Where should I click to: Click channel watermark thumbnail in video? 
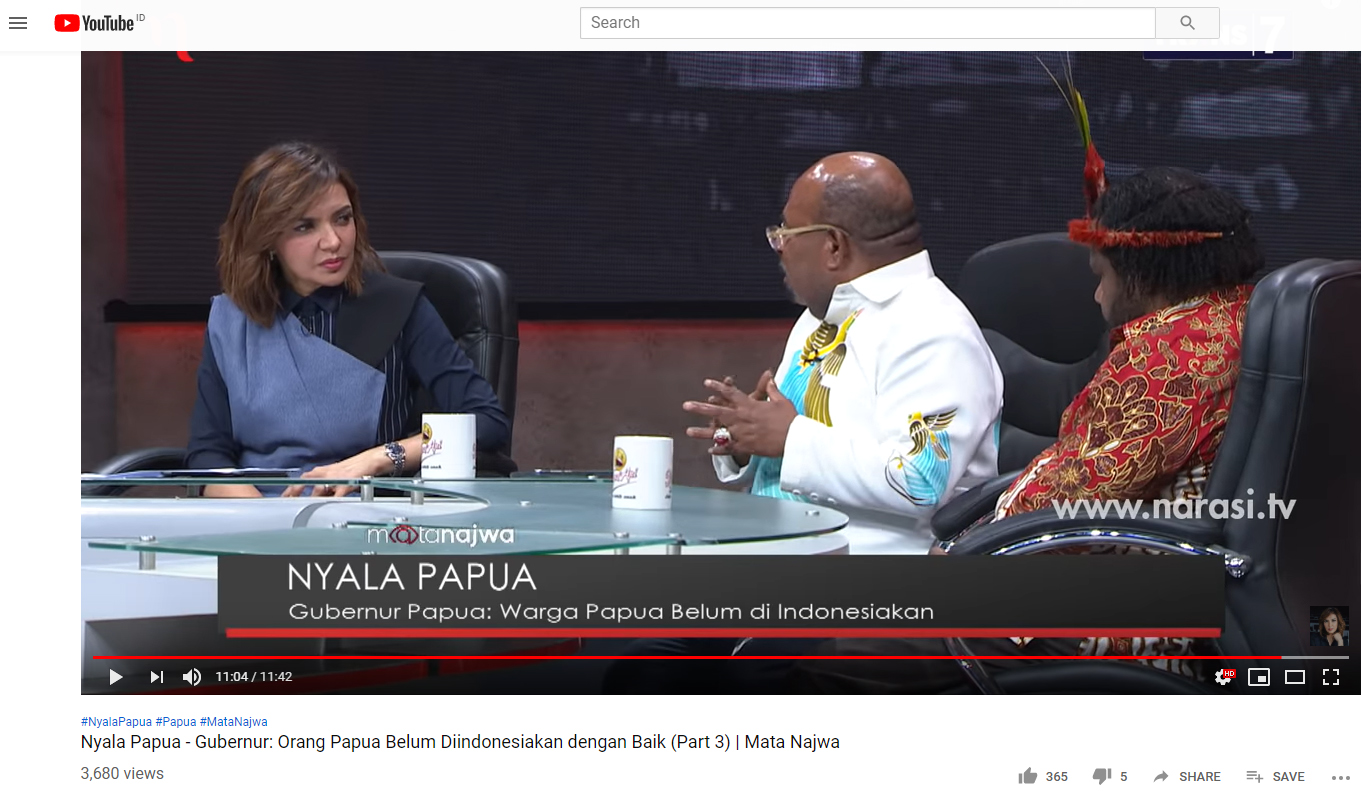click(x=1329, y=627)
